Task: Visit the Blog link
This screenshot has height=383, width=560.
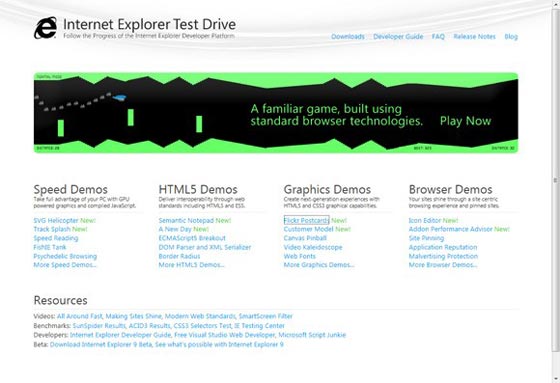Action: pyautogui.click(x=511, y=36)
